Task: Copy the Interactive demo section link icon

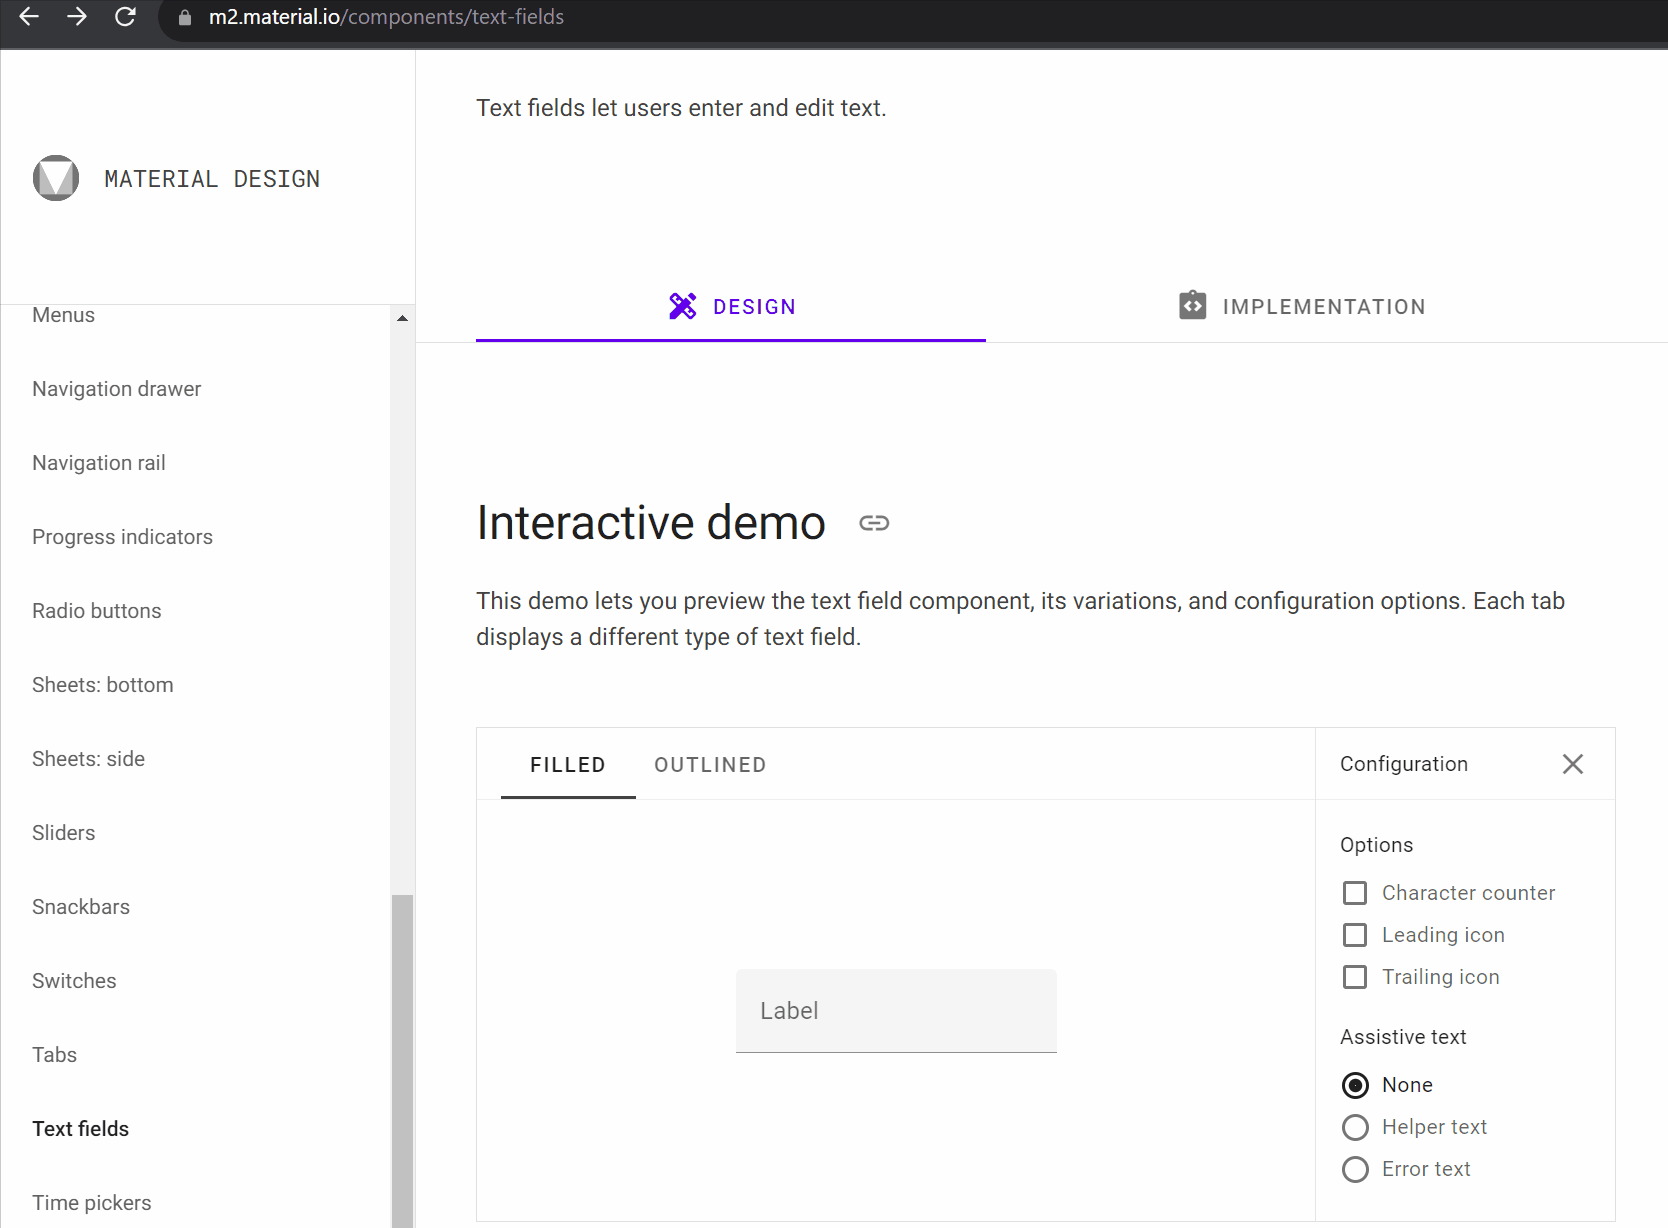Action: [874, 523]
